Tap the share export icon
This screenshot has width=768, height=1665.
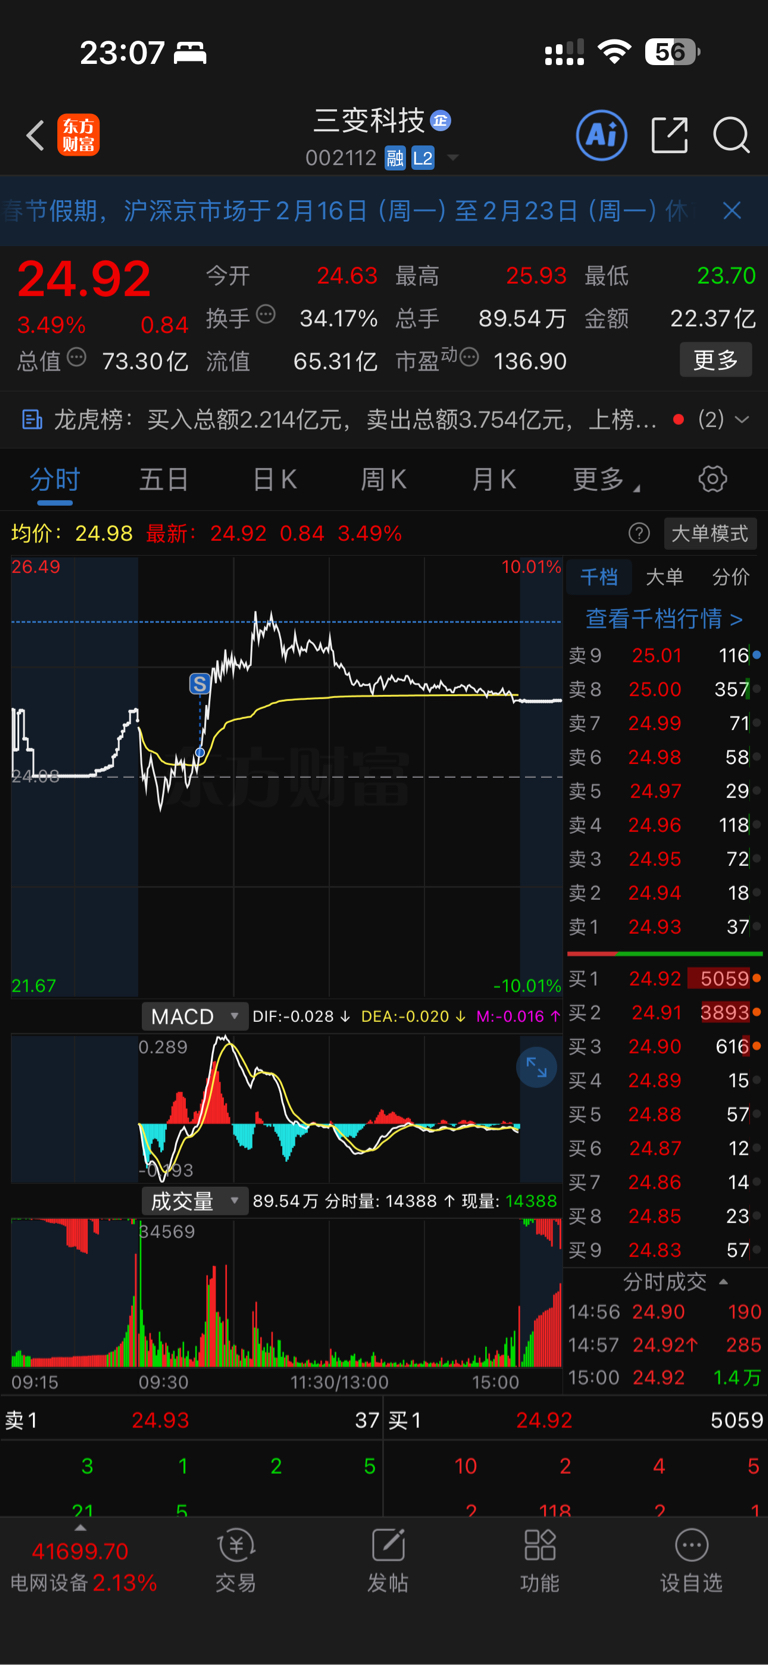click(x=669, y=135)
